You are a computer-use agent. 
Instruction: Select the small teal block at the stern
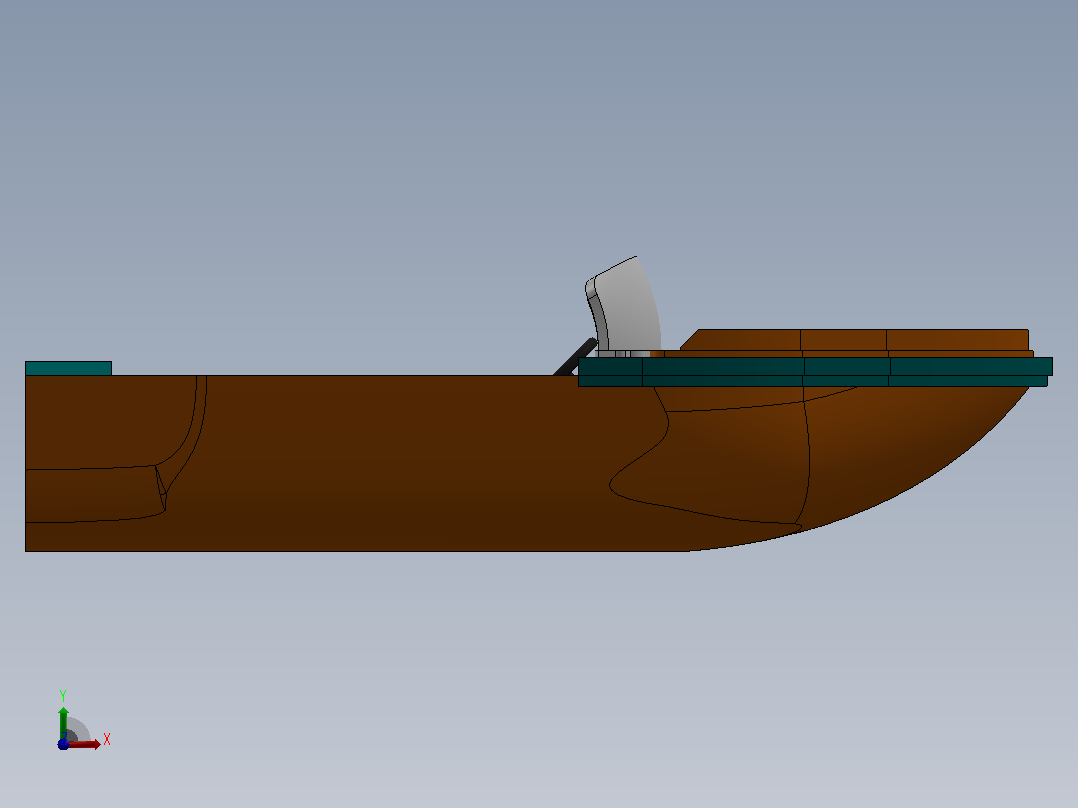68,369
